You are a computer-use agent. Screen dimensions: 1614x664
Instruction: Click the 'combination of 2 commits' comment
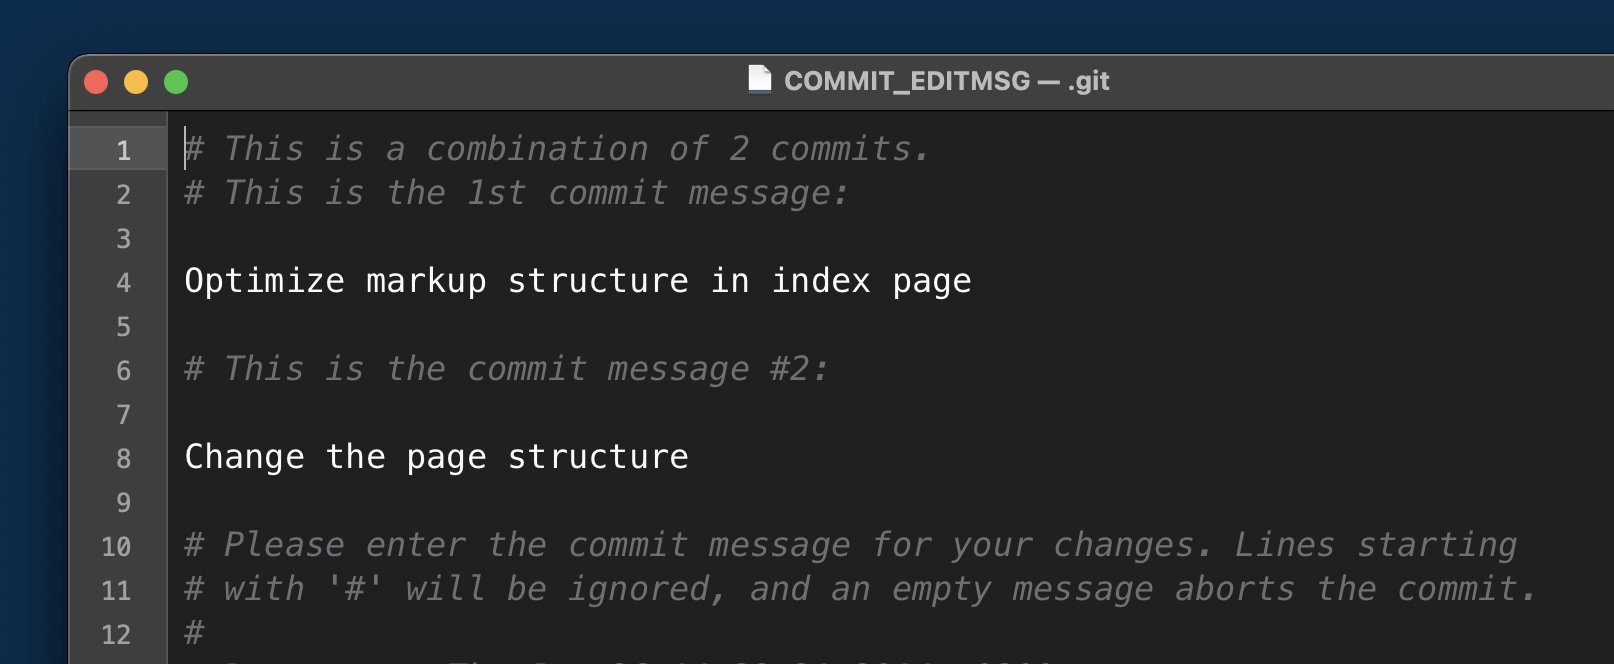tap(555, 149)
